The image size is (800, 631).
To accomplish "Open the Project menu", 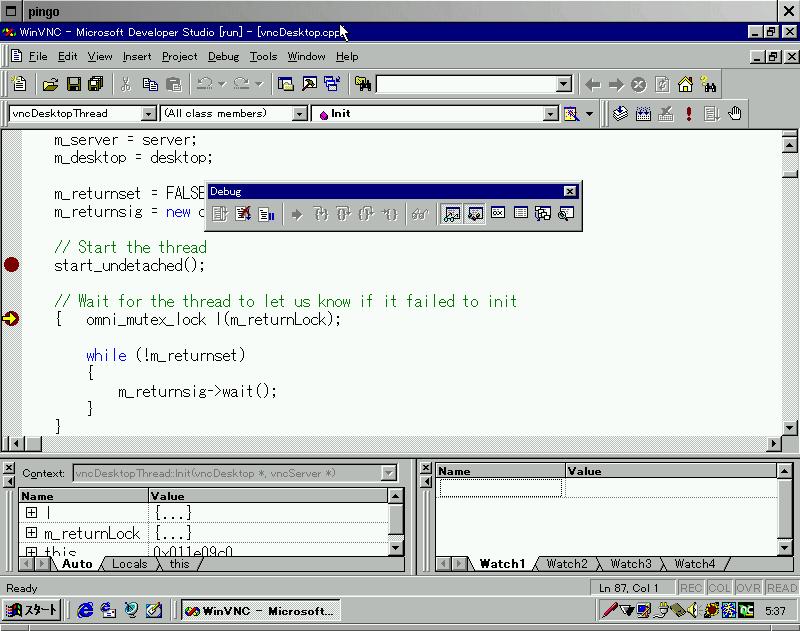I will (180, 56).
